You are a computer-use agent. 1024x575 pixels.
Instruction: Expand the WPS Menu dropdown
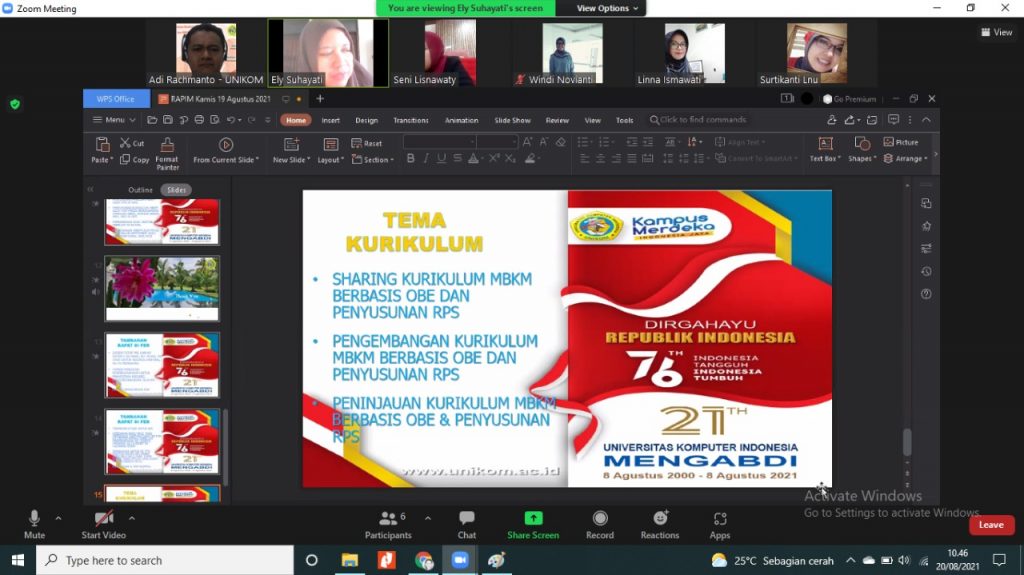pyautogui.click(x=114, y=120)
